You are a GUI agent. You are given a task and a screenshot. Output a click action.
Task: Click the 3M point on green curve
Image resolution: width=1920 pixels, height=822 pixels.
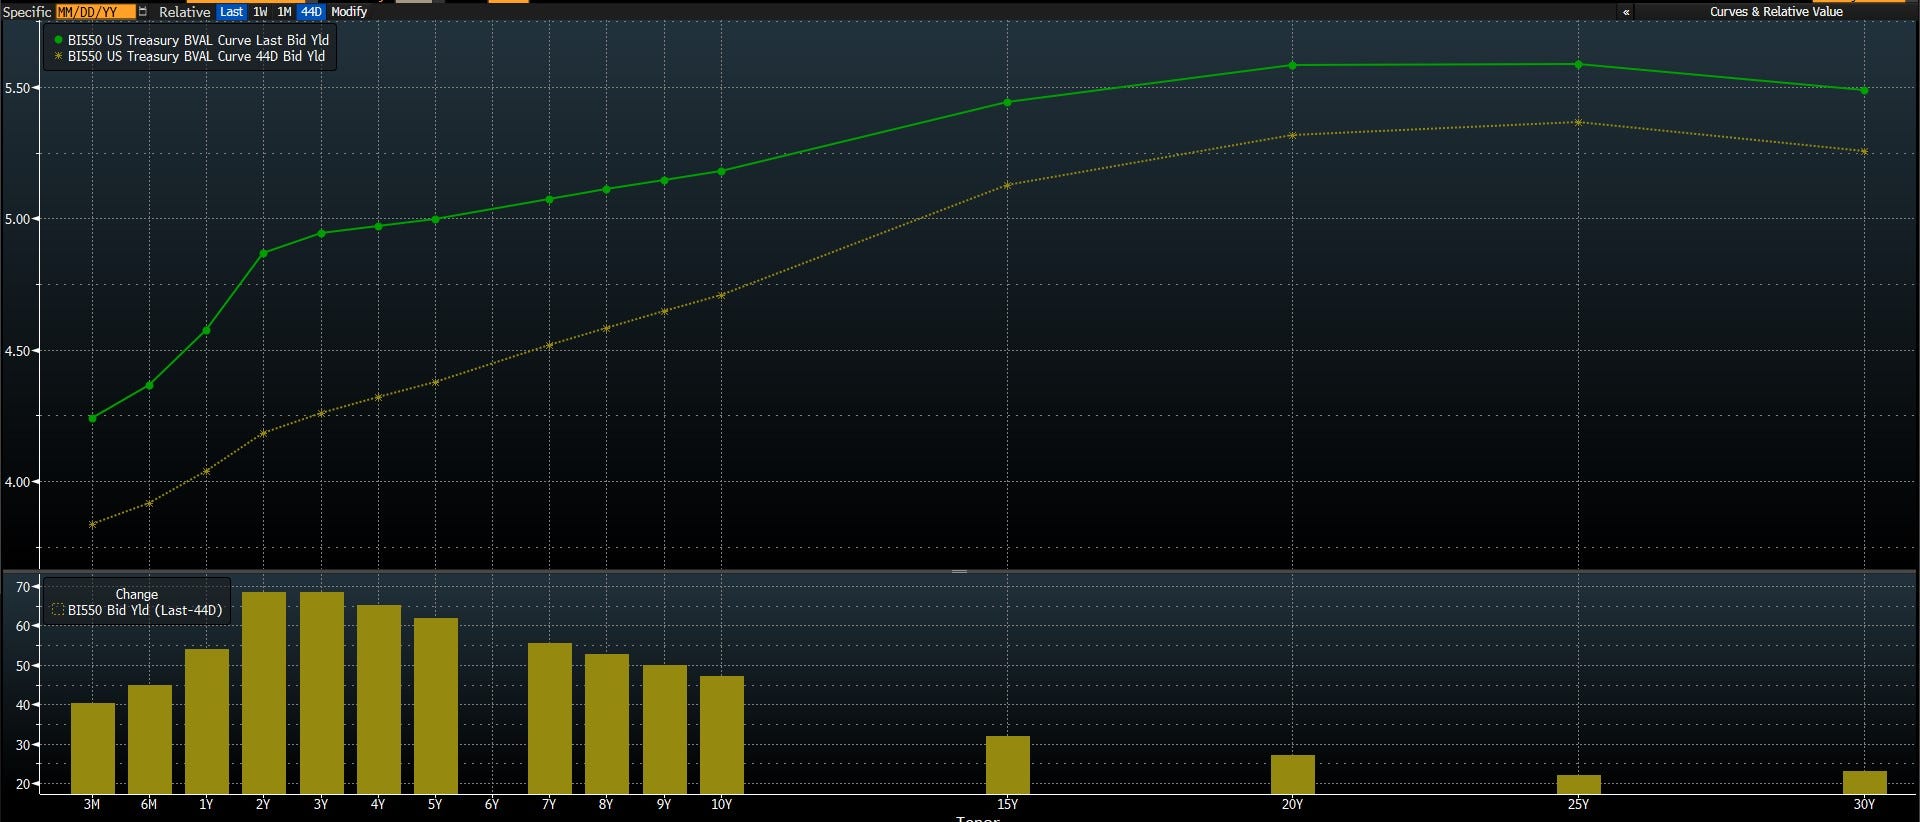(93, 418)
